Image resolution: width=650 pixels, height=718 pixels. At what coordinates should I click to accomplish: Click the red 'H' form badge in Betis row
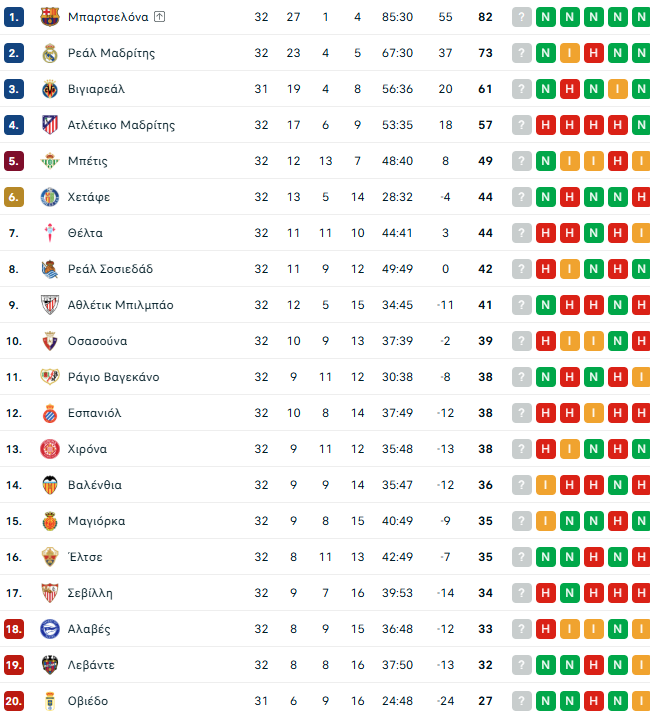point(617,161)
